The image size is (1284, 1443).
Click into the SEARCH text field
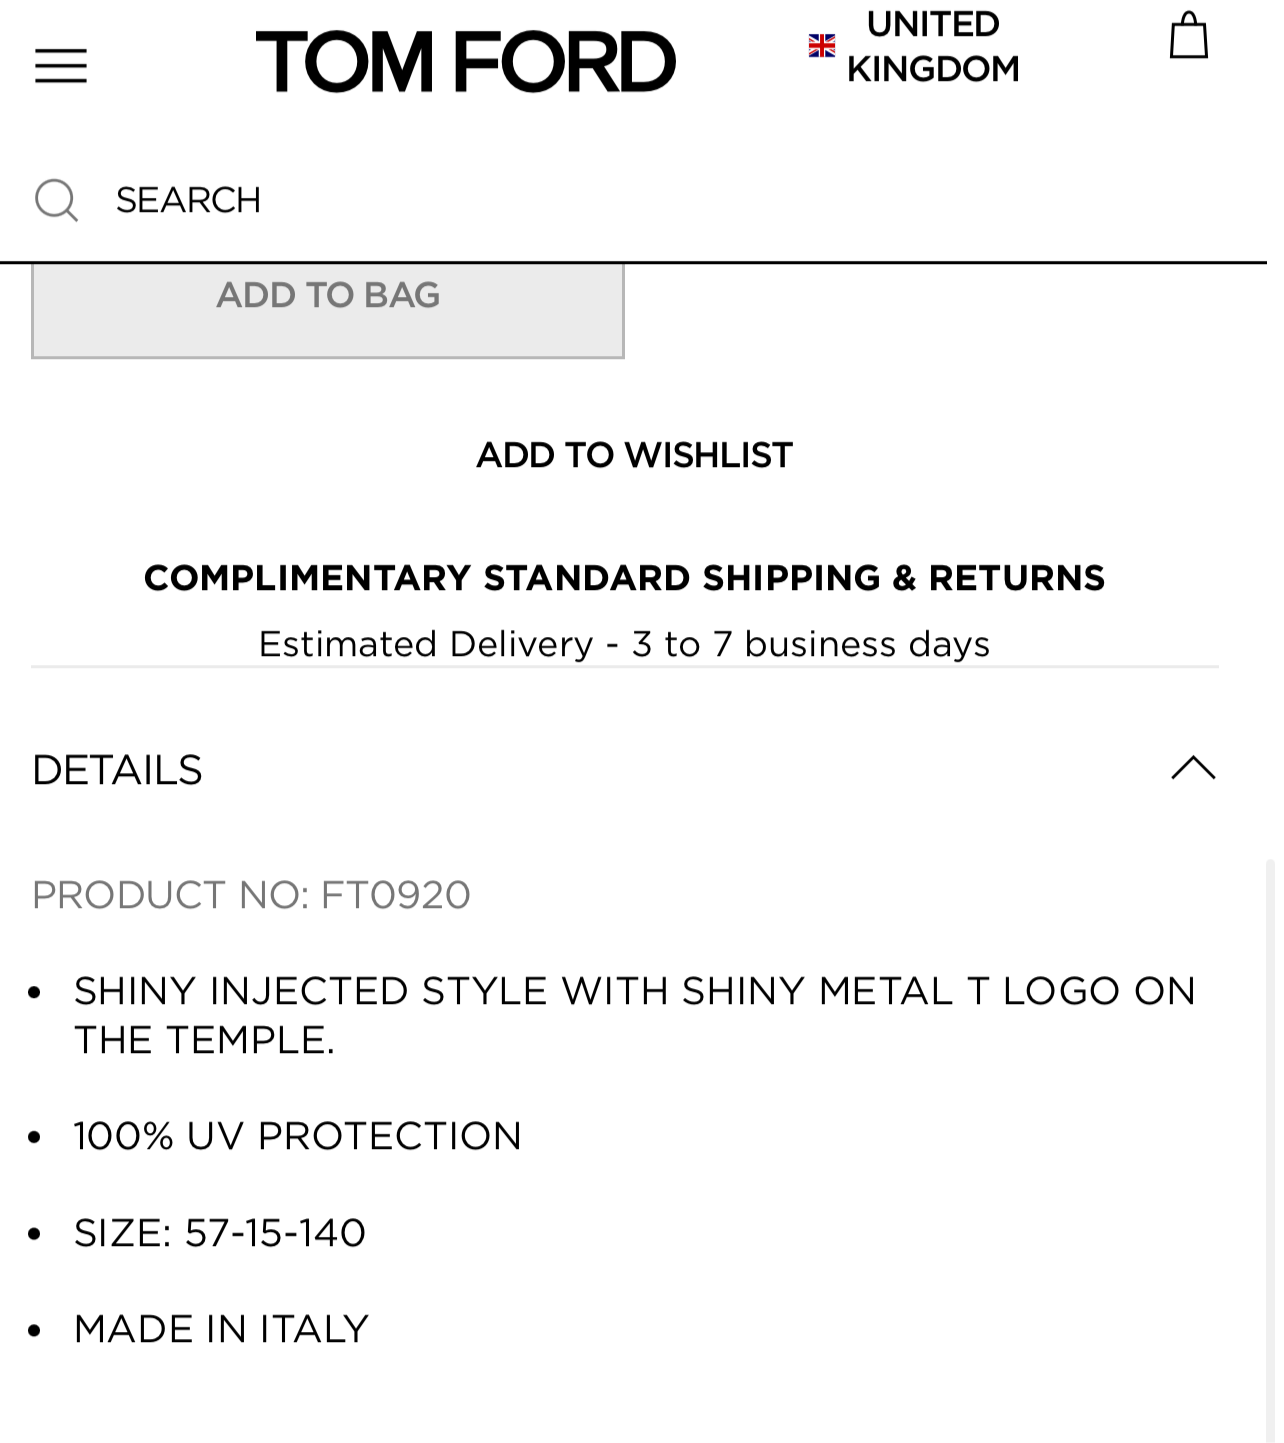600,200
